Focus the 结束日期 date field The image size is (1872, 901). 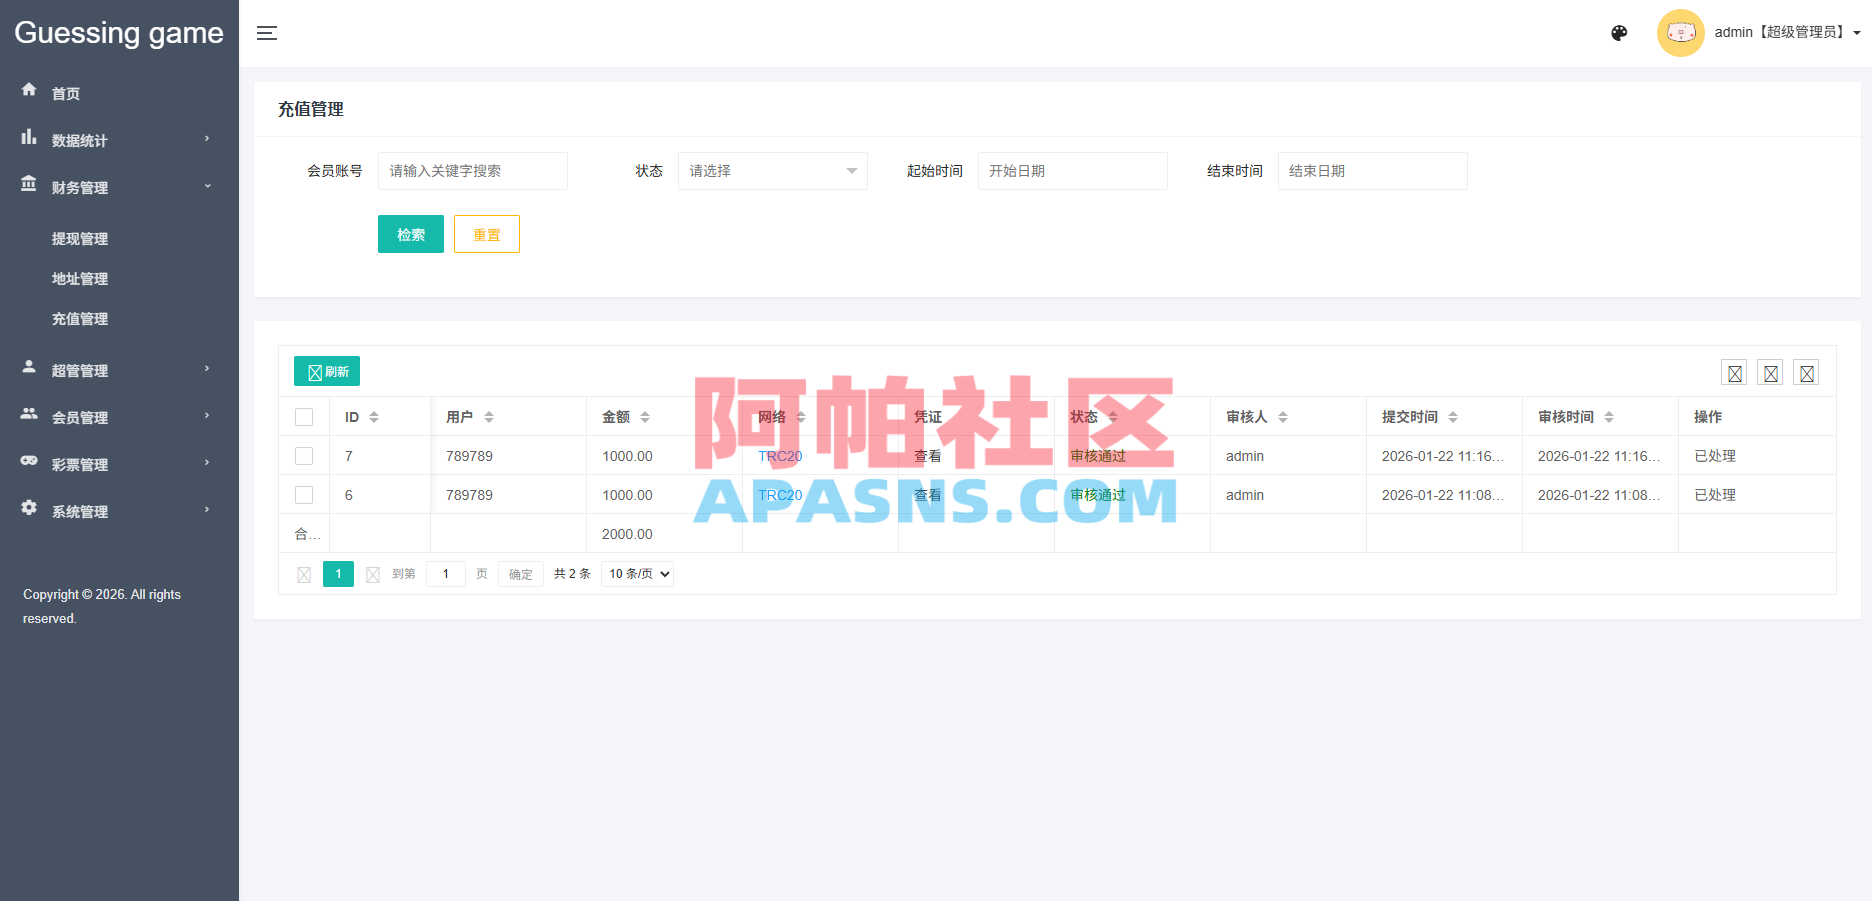(x=1372, y=171)
